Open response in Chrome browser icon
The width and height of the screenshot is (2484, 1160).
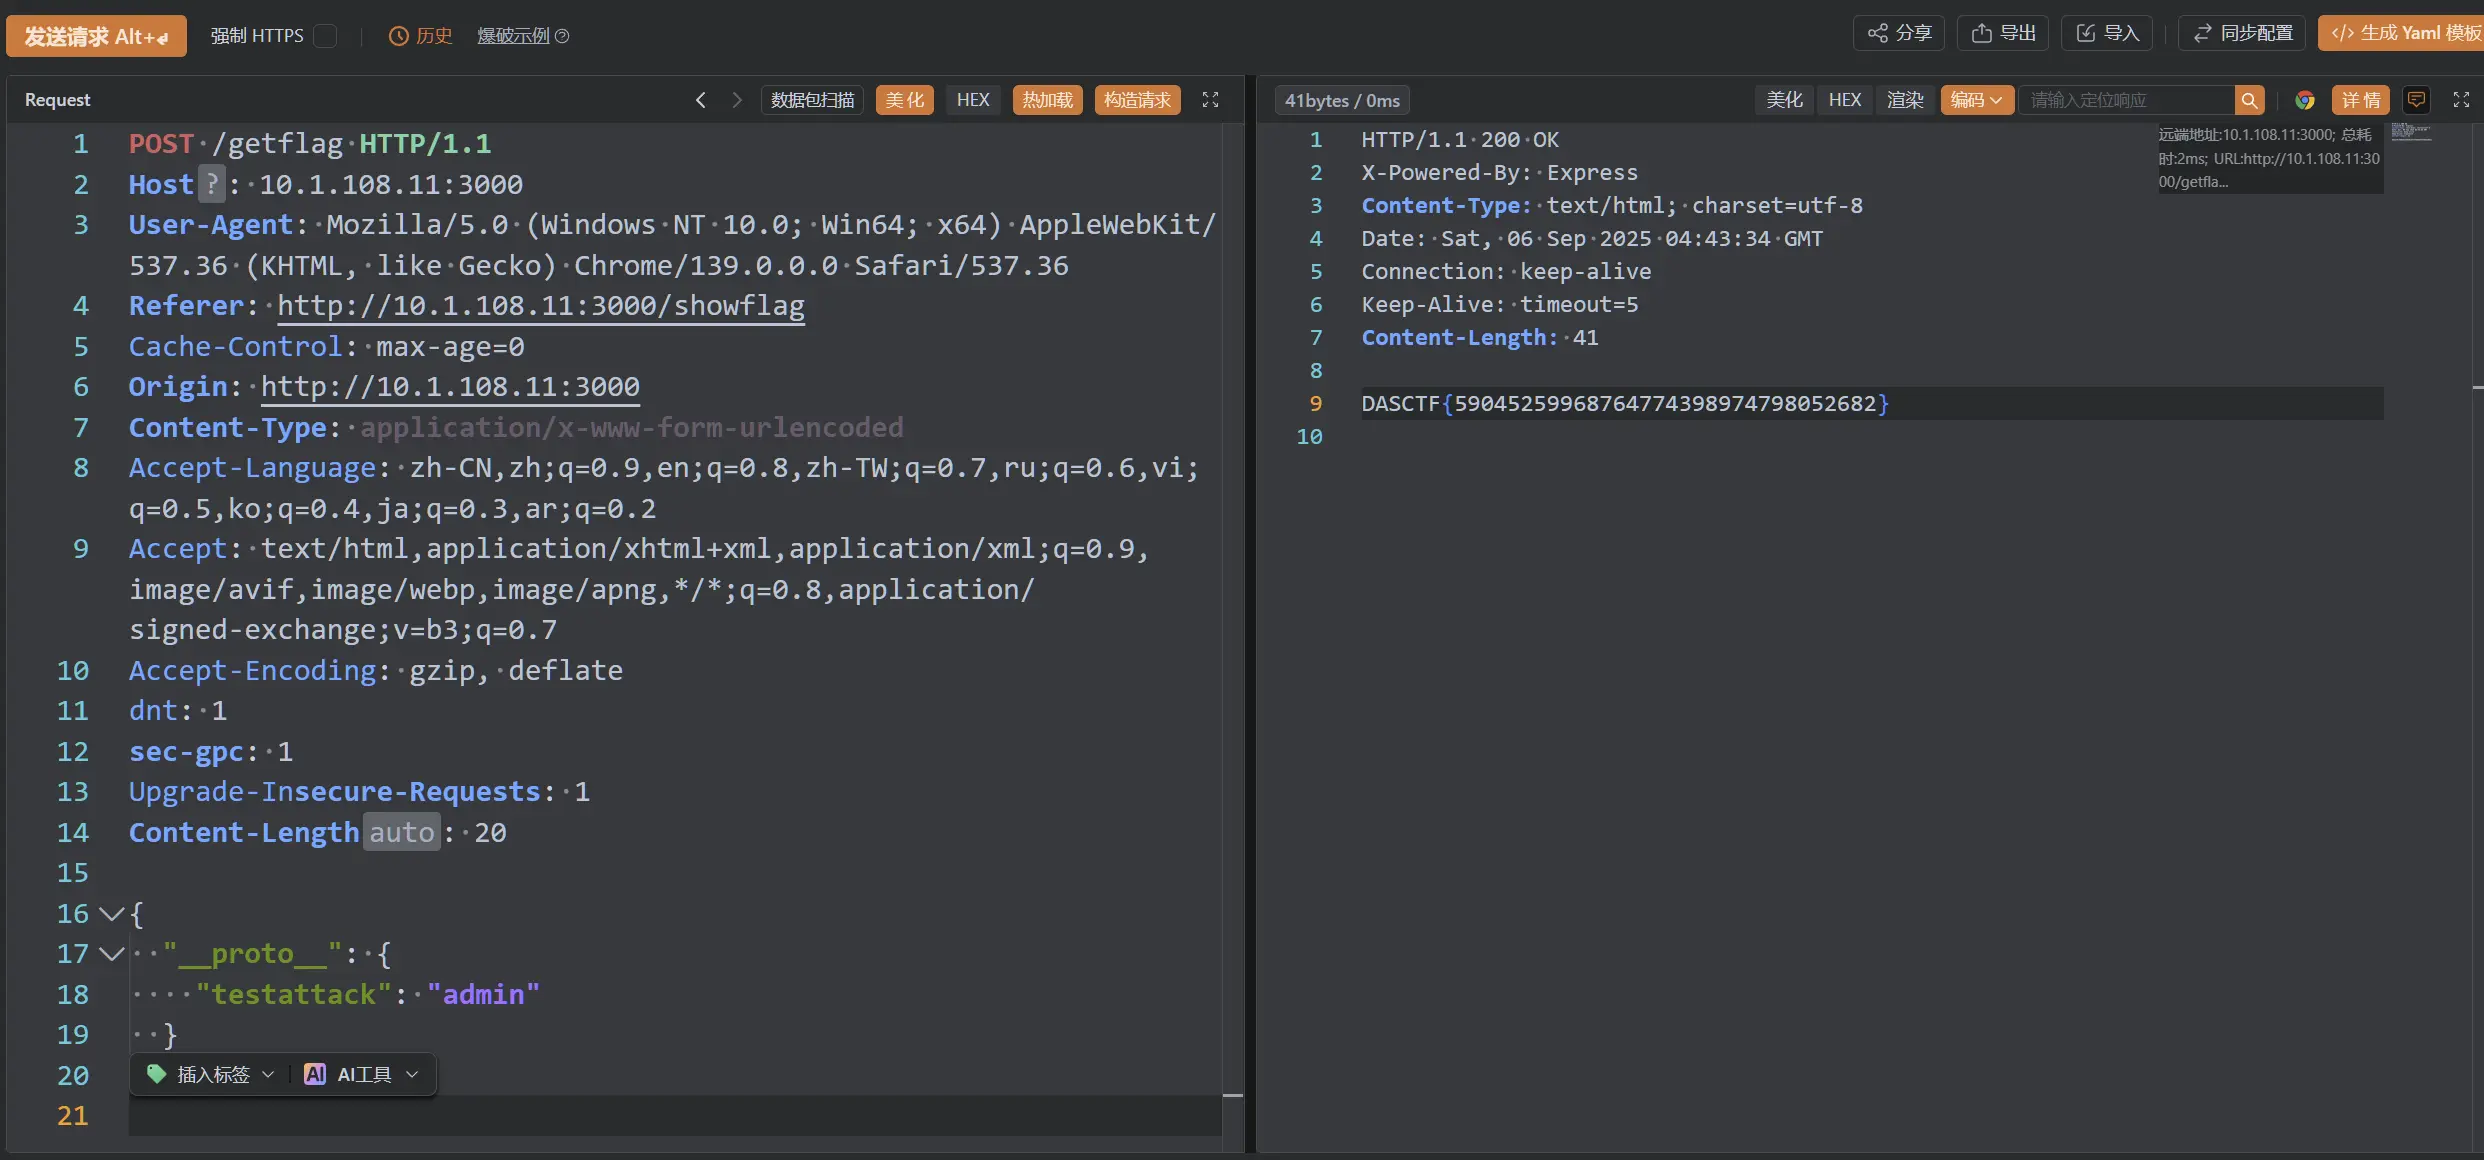[x=2305, y=100]
